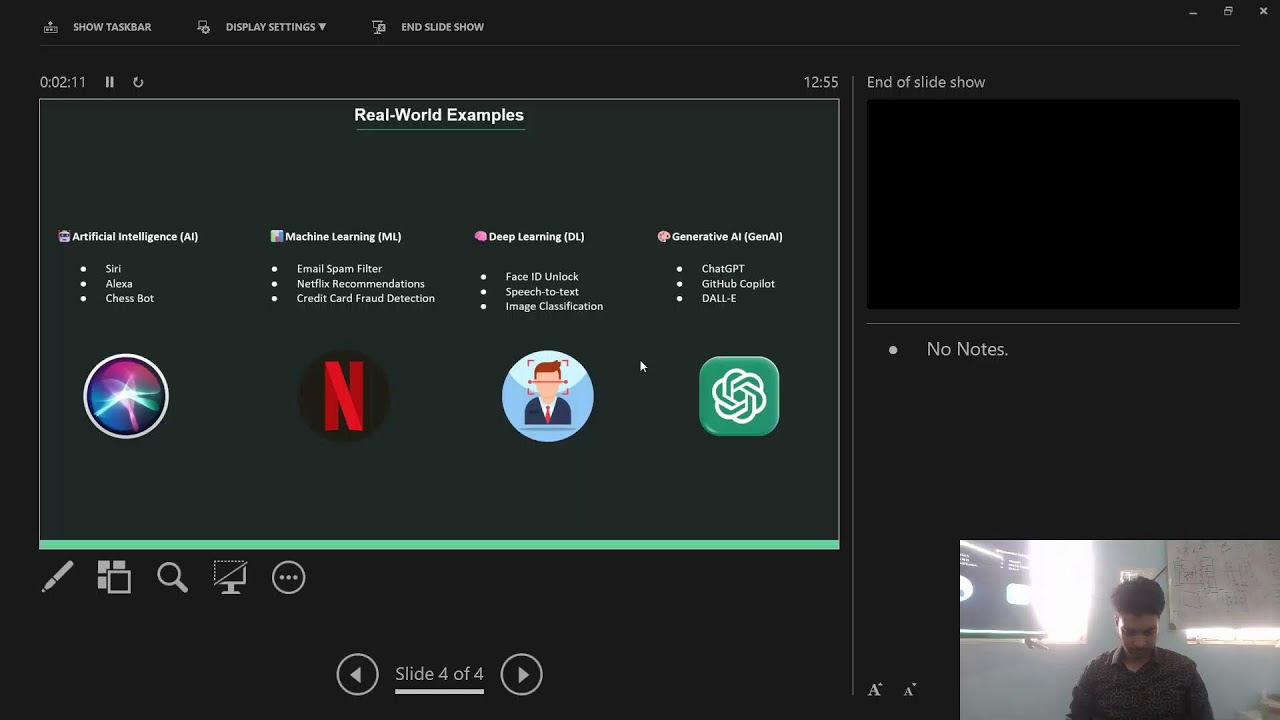The width and height of the screenshot is (1280, 720).
Task: Select the pen and laser pointer tool
Action: click(x=57, y=577)
